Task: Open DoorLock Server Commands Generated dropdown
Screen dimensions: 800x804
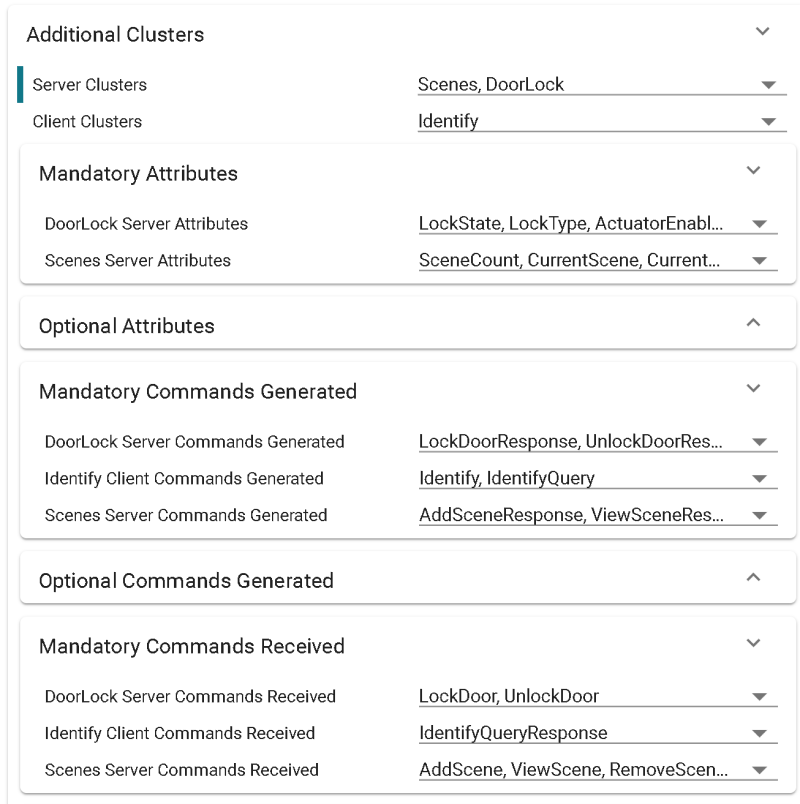Action: click(x=759, y=442)
